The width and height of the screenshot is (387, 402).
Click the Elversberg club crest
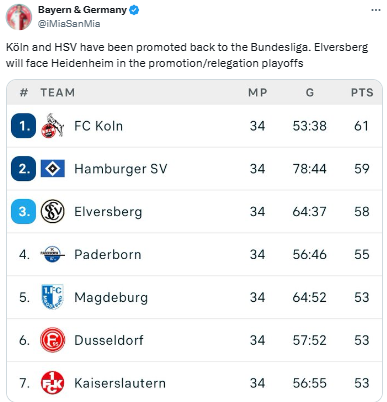(53, 211)
